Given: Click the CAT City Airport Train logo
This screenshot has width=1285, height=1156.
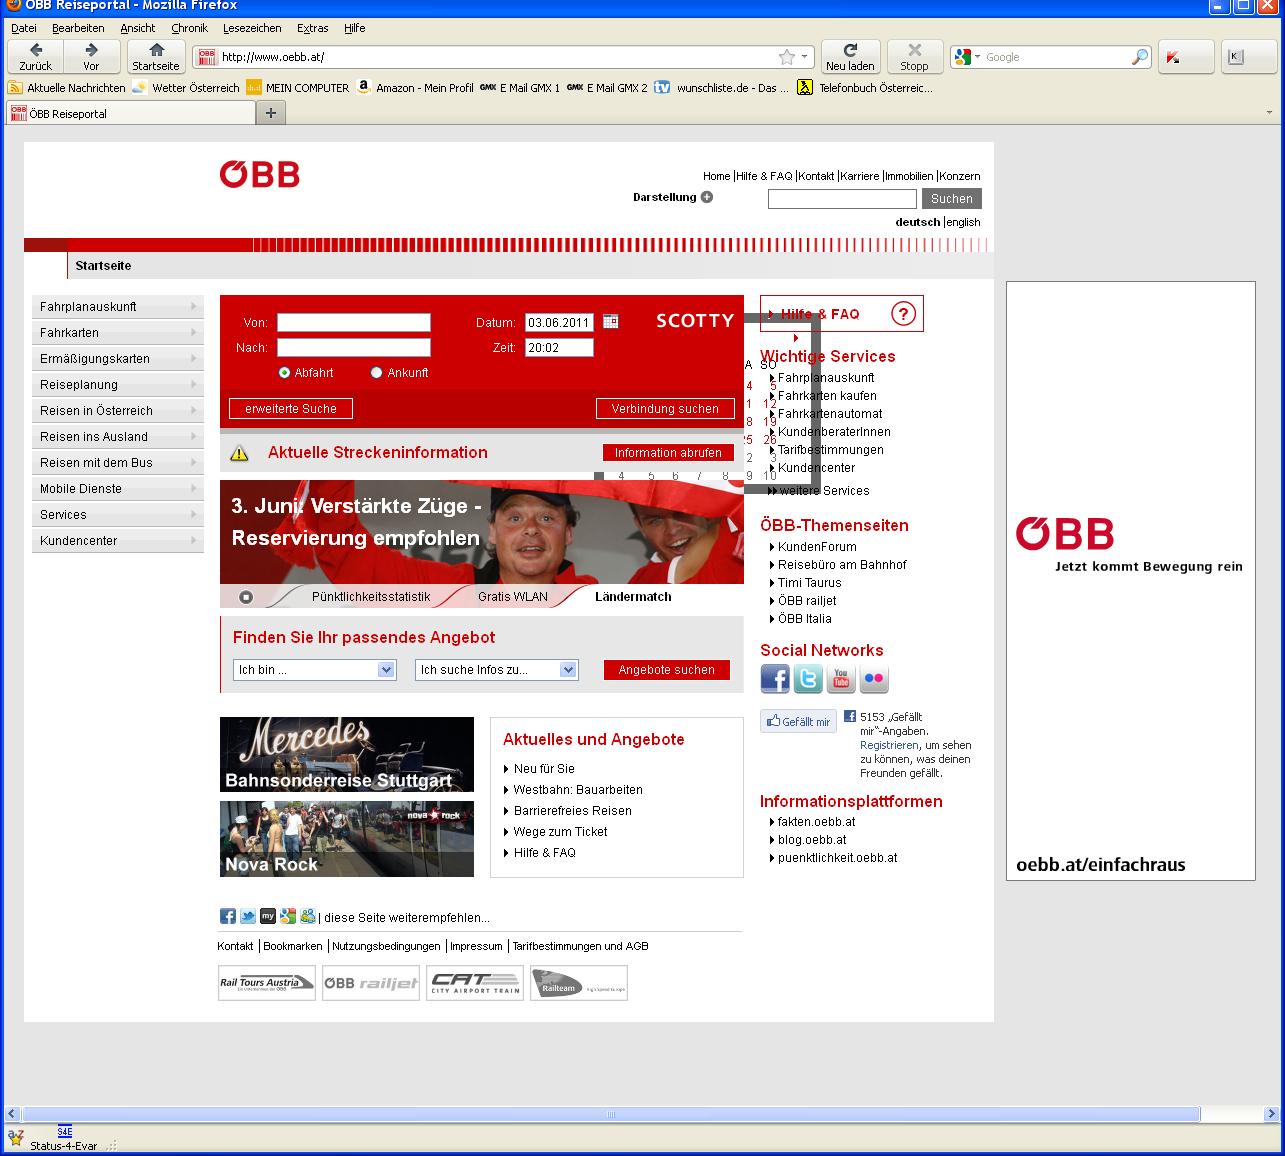Looking at the screenshot, I should point(475,983).
